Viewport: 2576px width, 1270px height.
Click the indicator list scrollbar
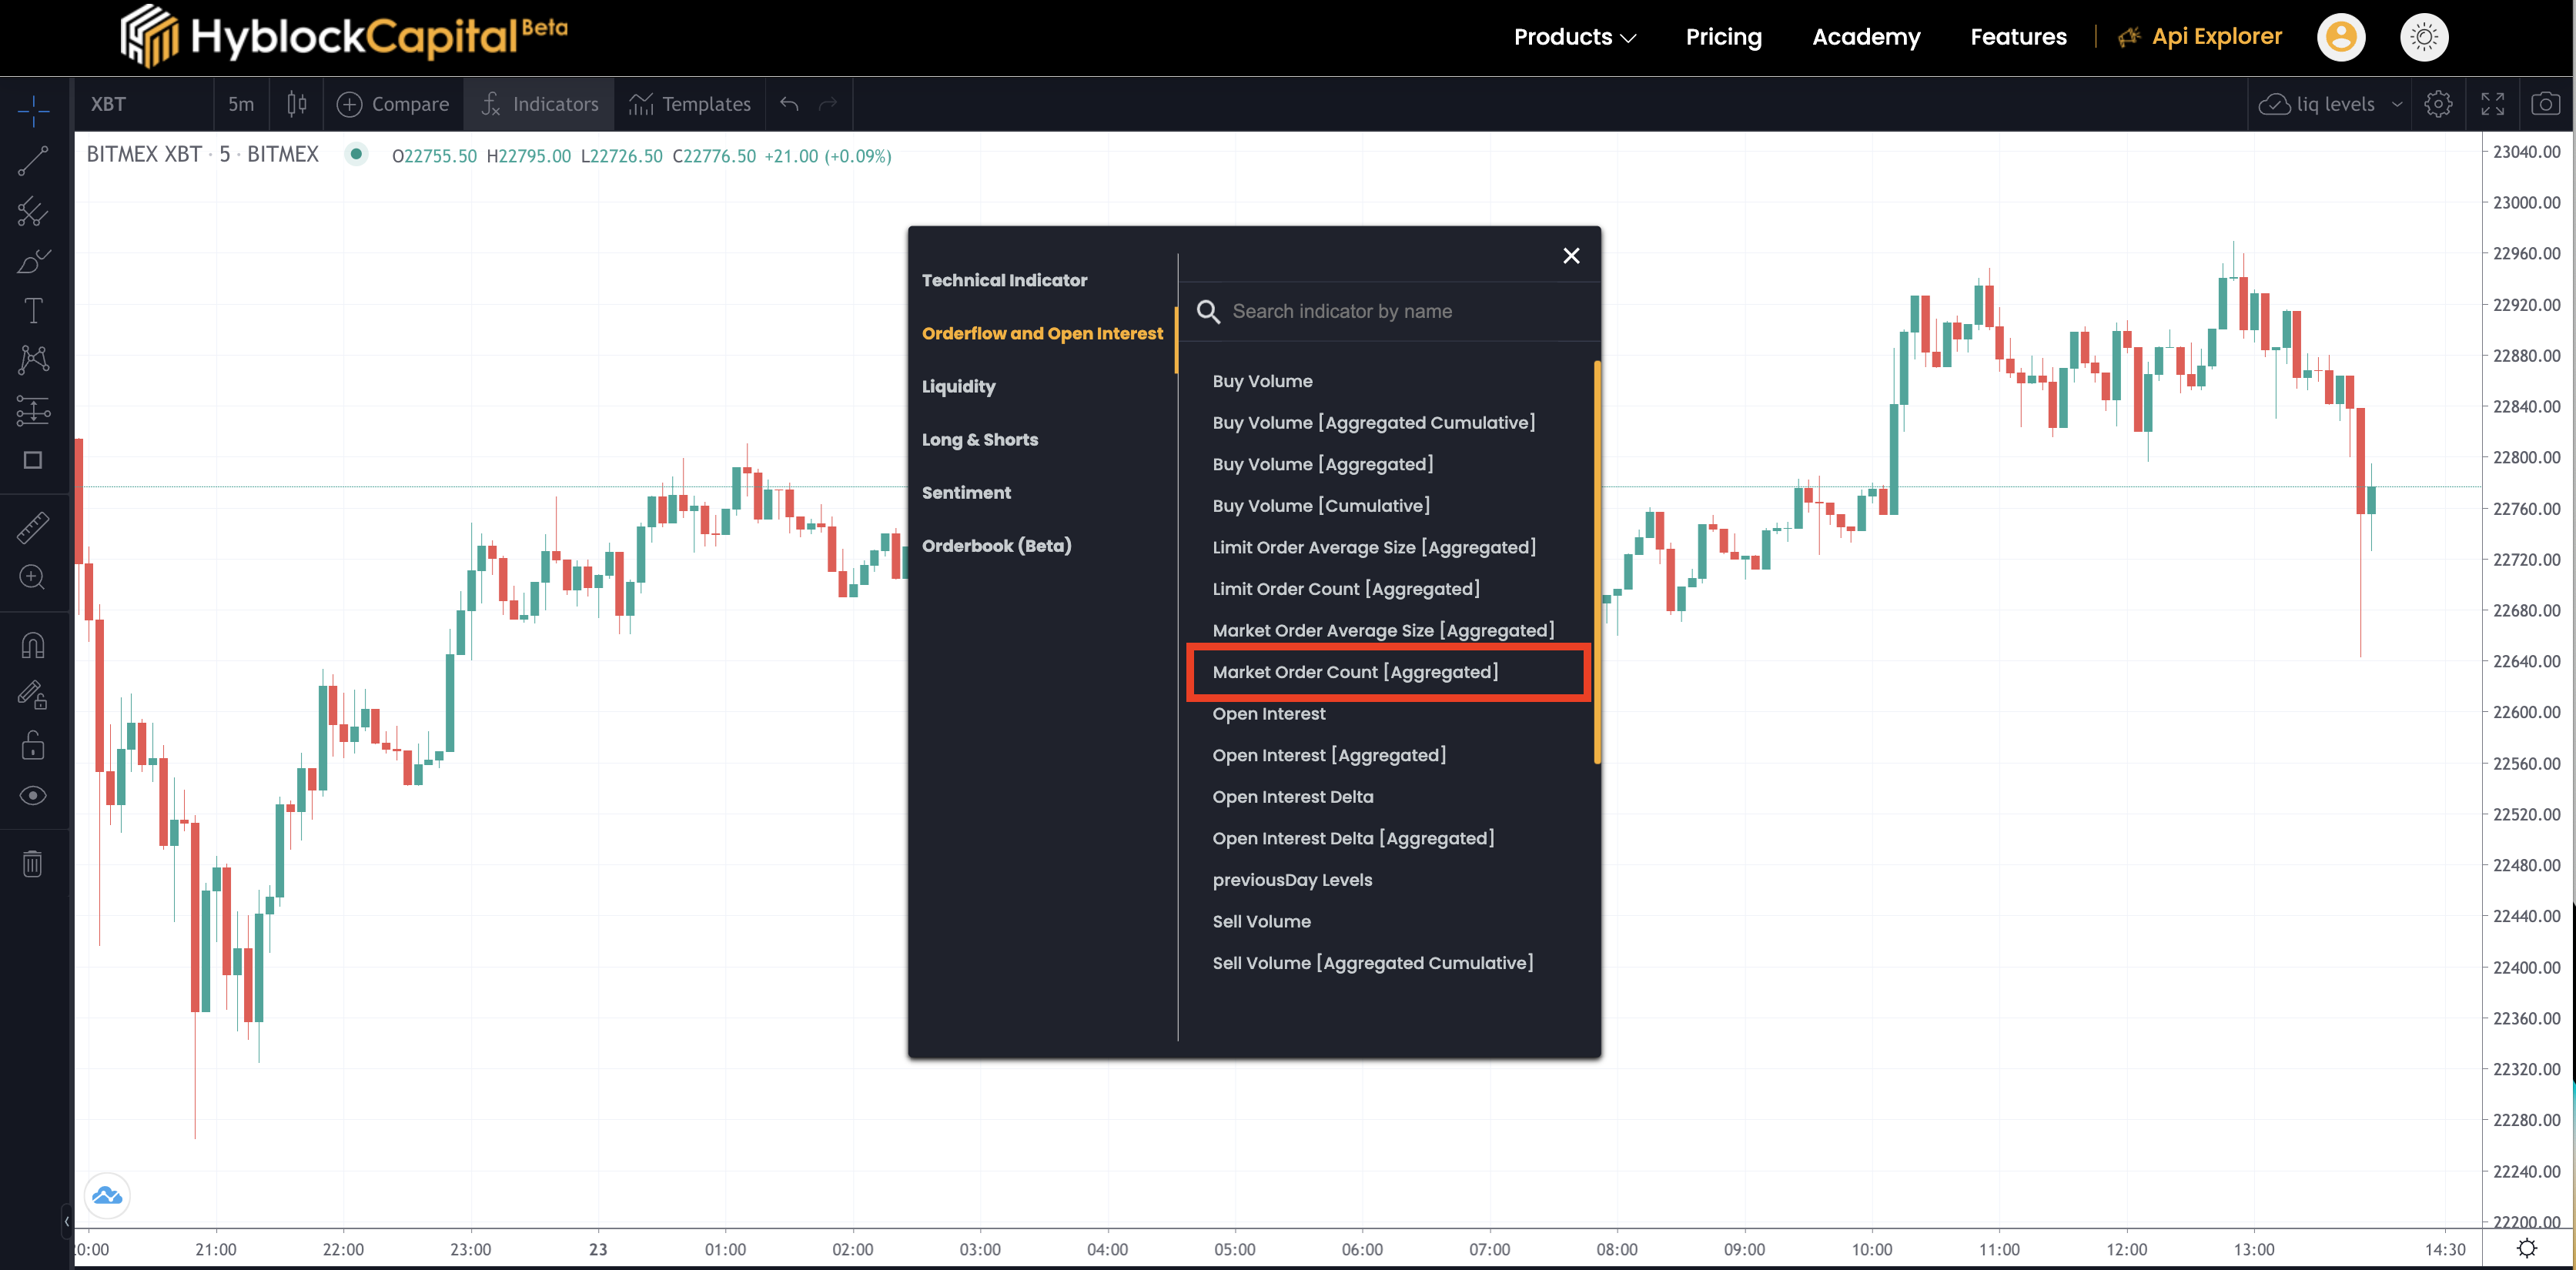[x=1597, y=561]
